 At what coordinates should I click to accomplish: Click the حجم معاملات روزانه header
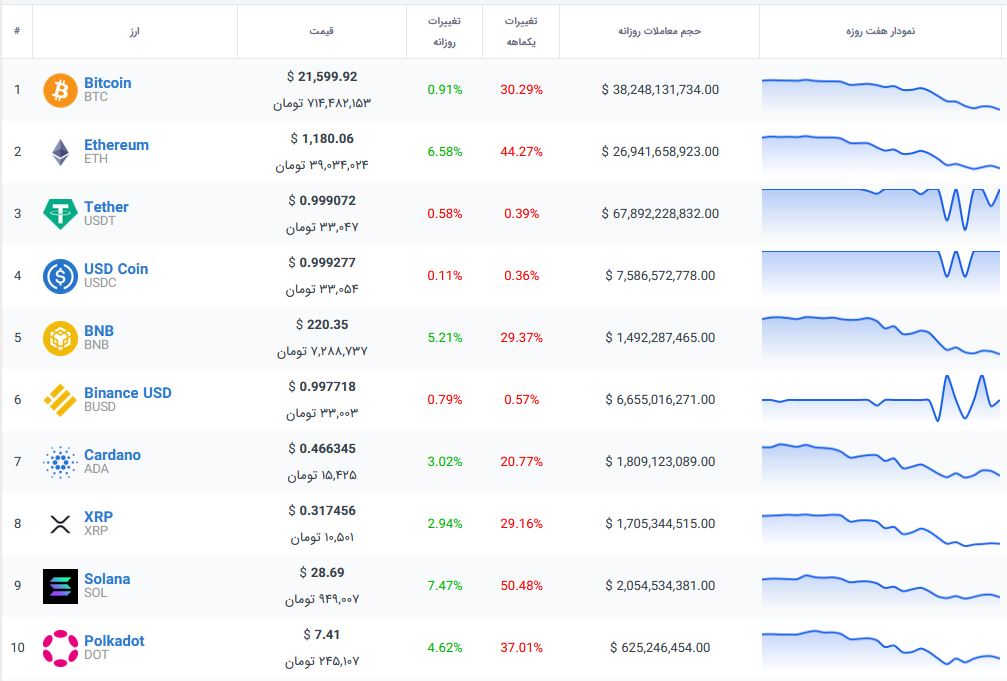click(x=660, y=31)
